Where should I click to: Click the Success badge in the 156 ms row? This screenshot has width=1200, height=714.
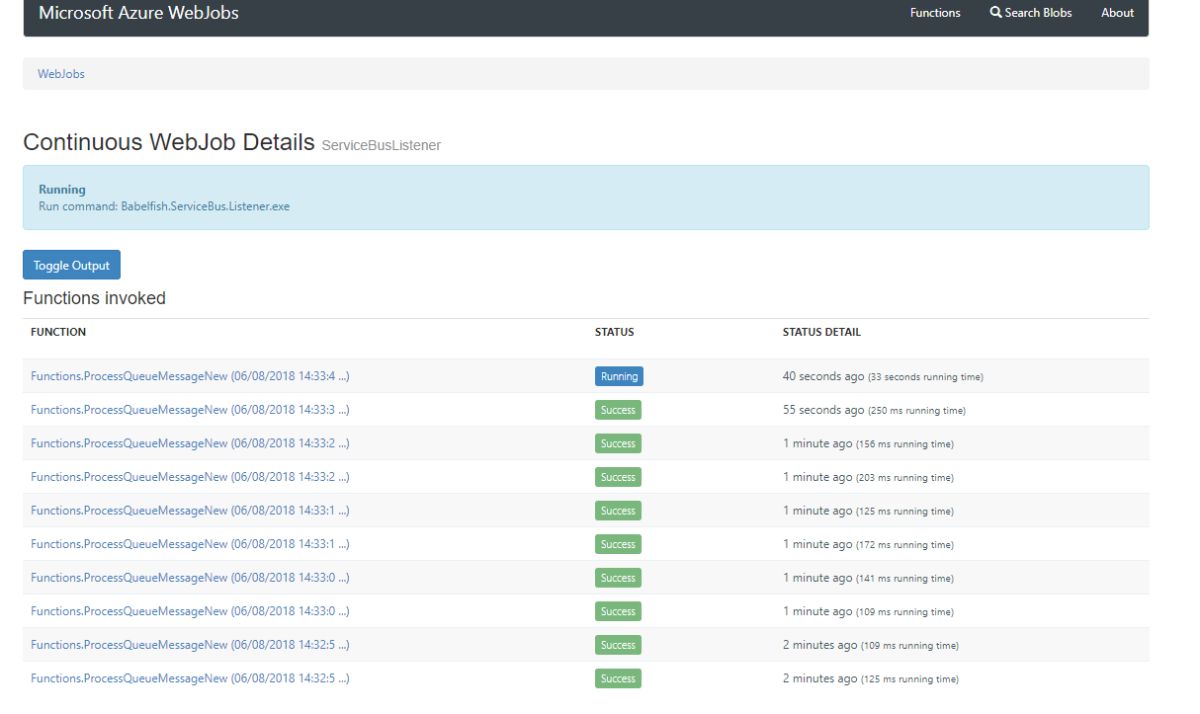618,443
